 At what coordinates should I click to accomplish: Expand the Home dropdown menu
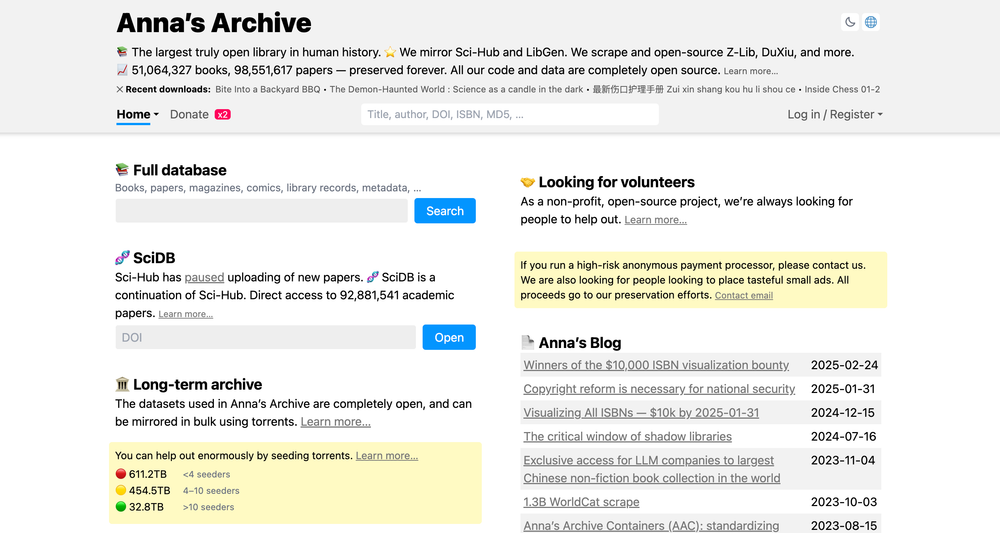click(x=137, y=115)
